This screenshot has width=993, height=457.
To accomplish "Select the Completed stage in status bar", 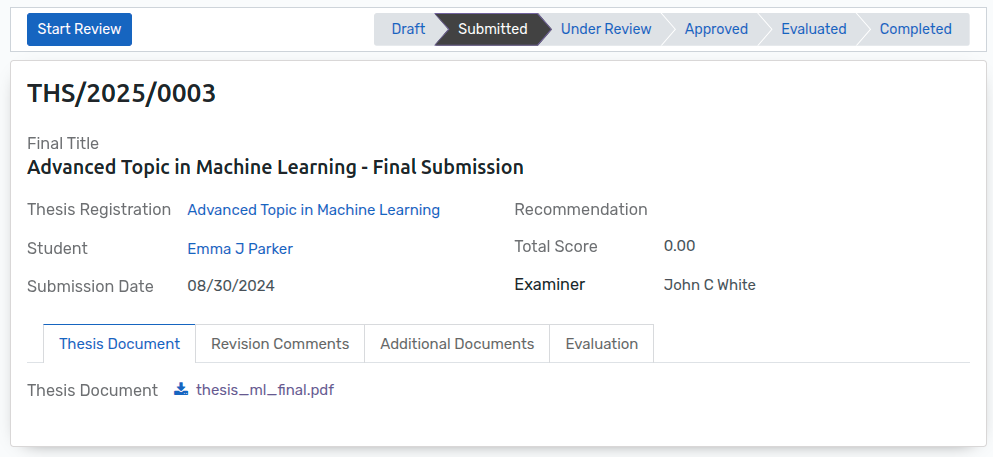I will (x=915, y=29).
